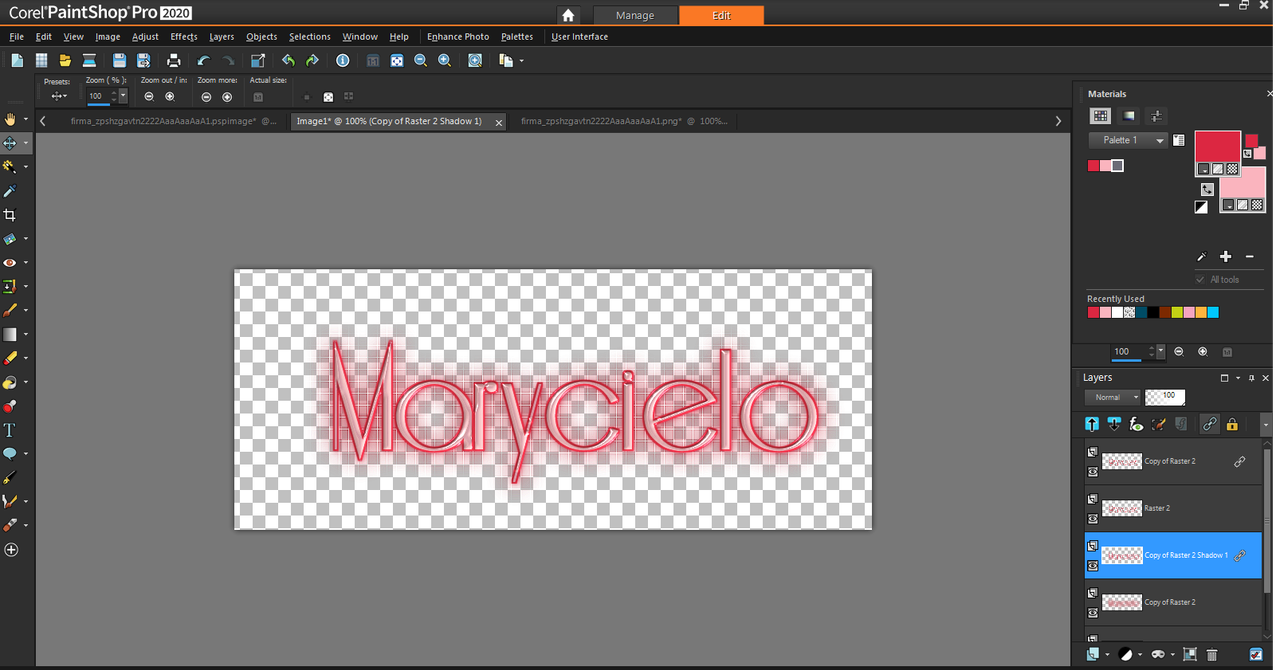Screen dimensions: 1280x670
Task: Switch to firma_zpshzgavtn2222AaaAaaAaA1.png document tab
Action: [x=624, y=121]
